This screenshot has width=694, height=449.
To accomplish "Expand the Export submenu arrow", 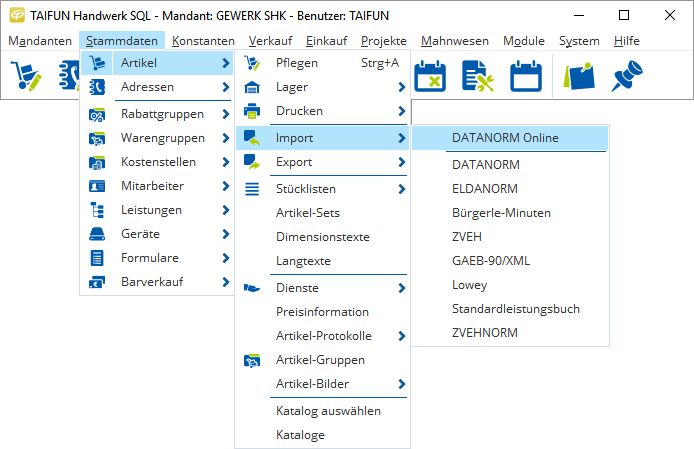I will click(401, 162).
